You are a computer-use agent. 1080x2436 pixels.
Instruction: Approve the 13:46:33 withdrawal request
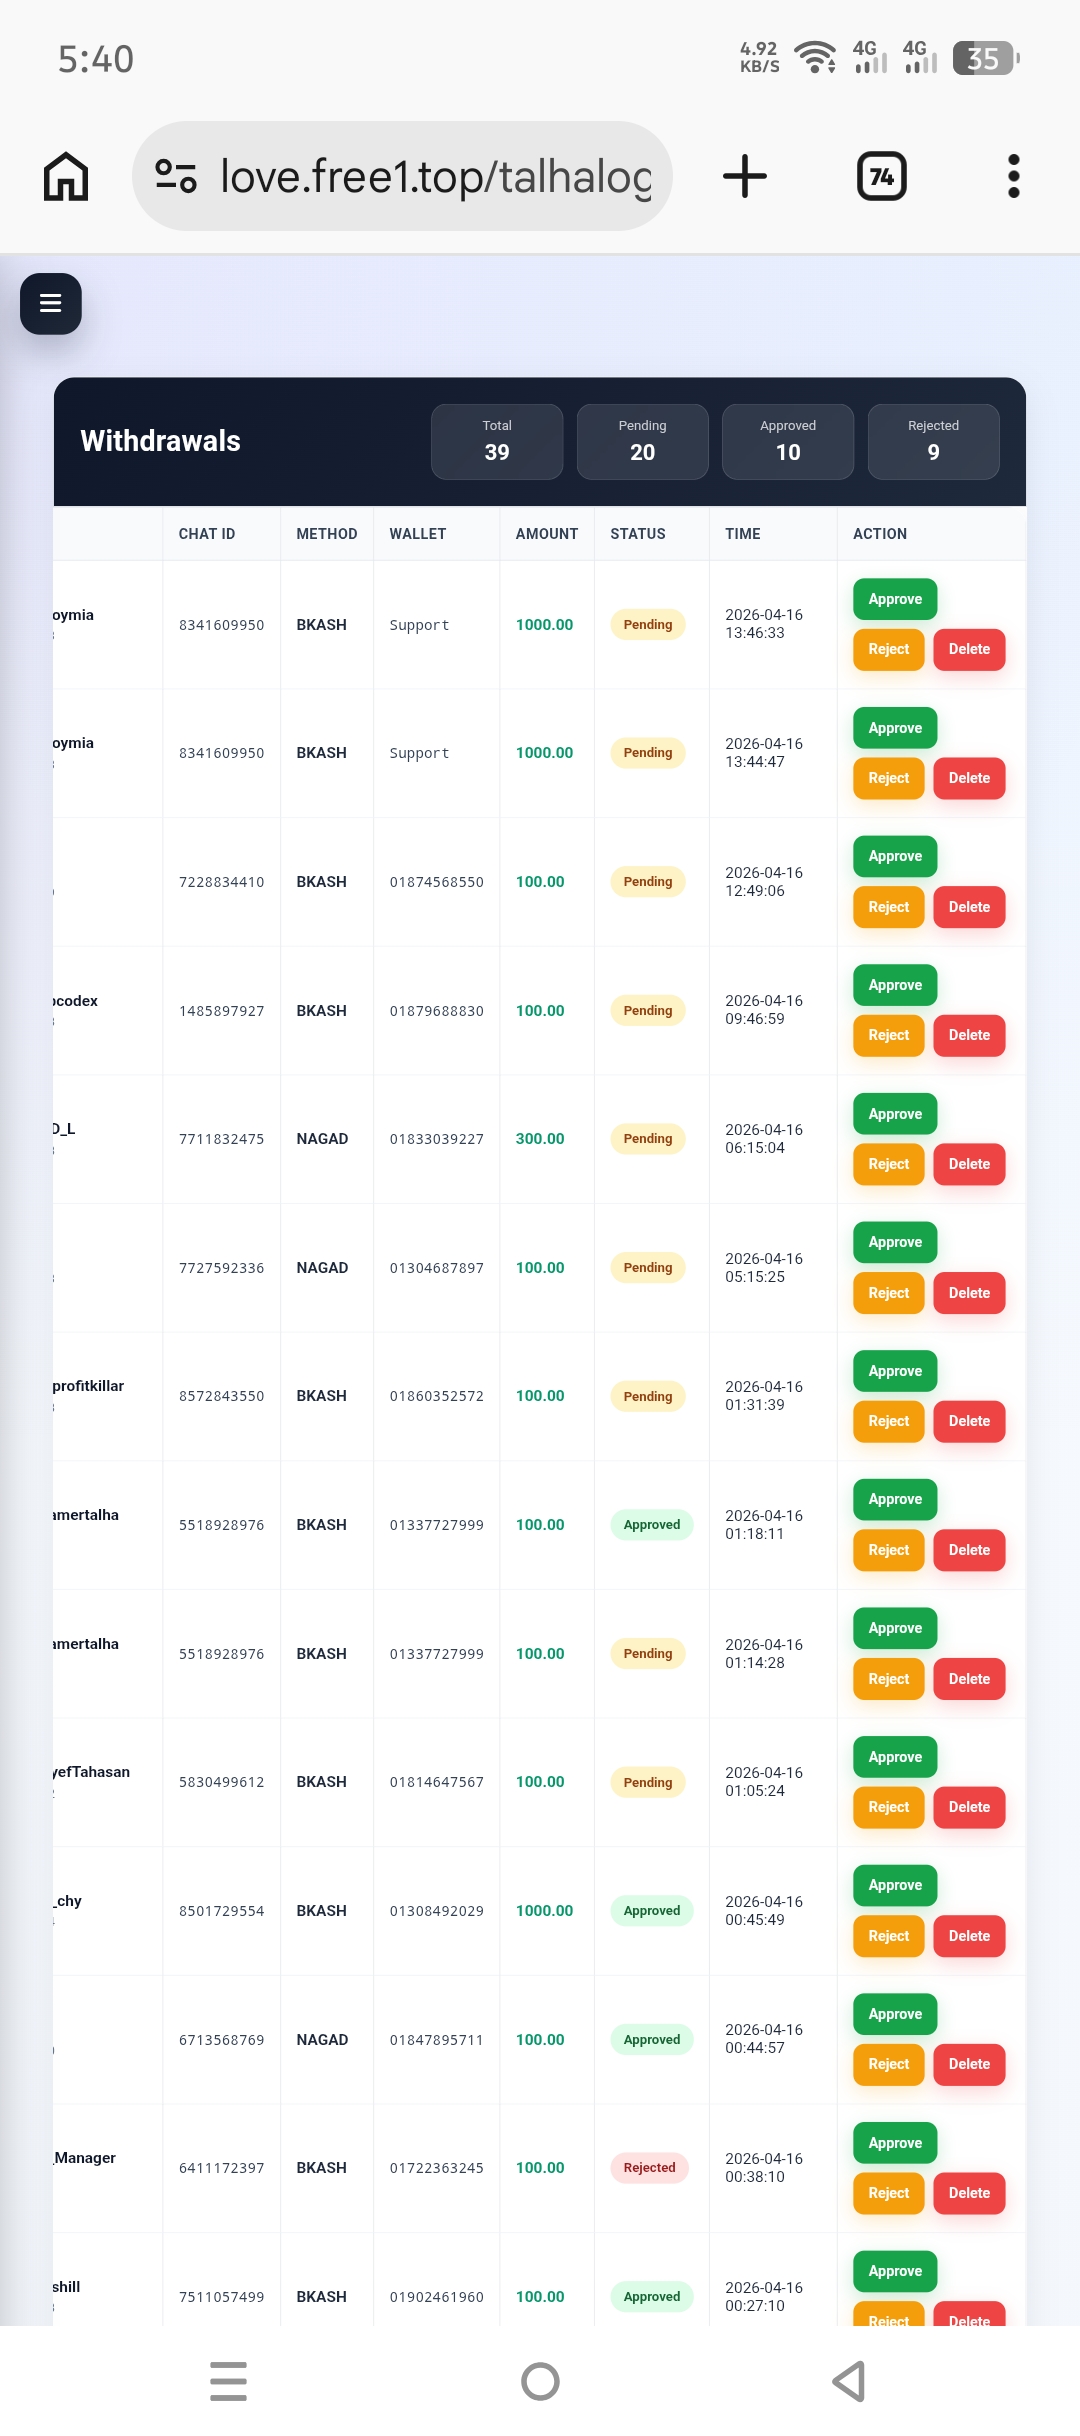(895, 599)
